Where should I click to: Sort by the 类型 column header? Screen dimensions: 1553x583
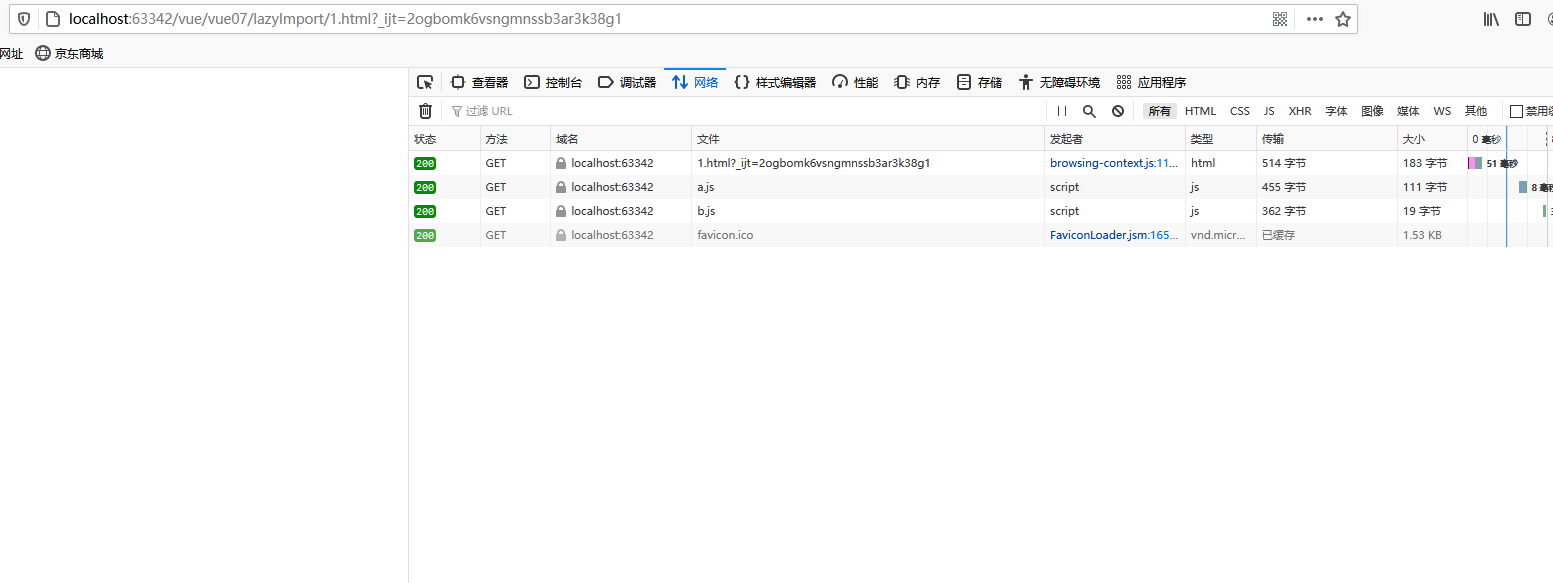click(1221, 139)
